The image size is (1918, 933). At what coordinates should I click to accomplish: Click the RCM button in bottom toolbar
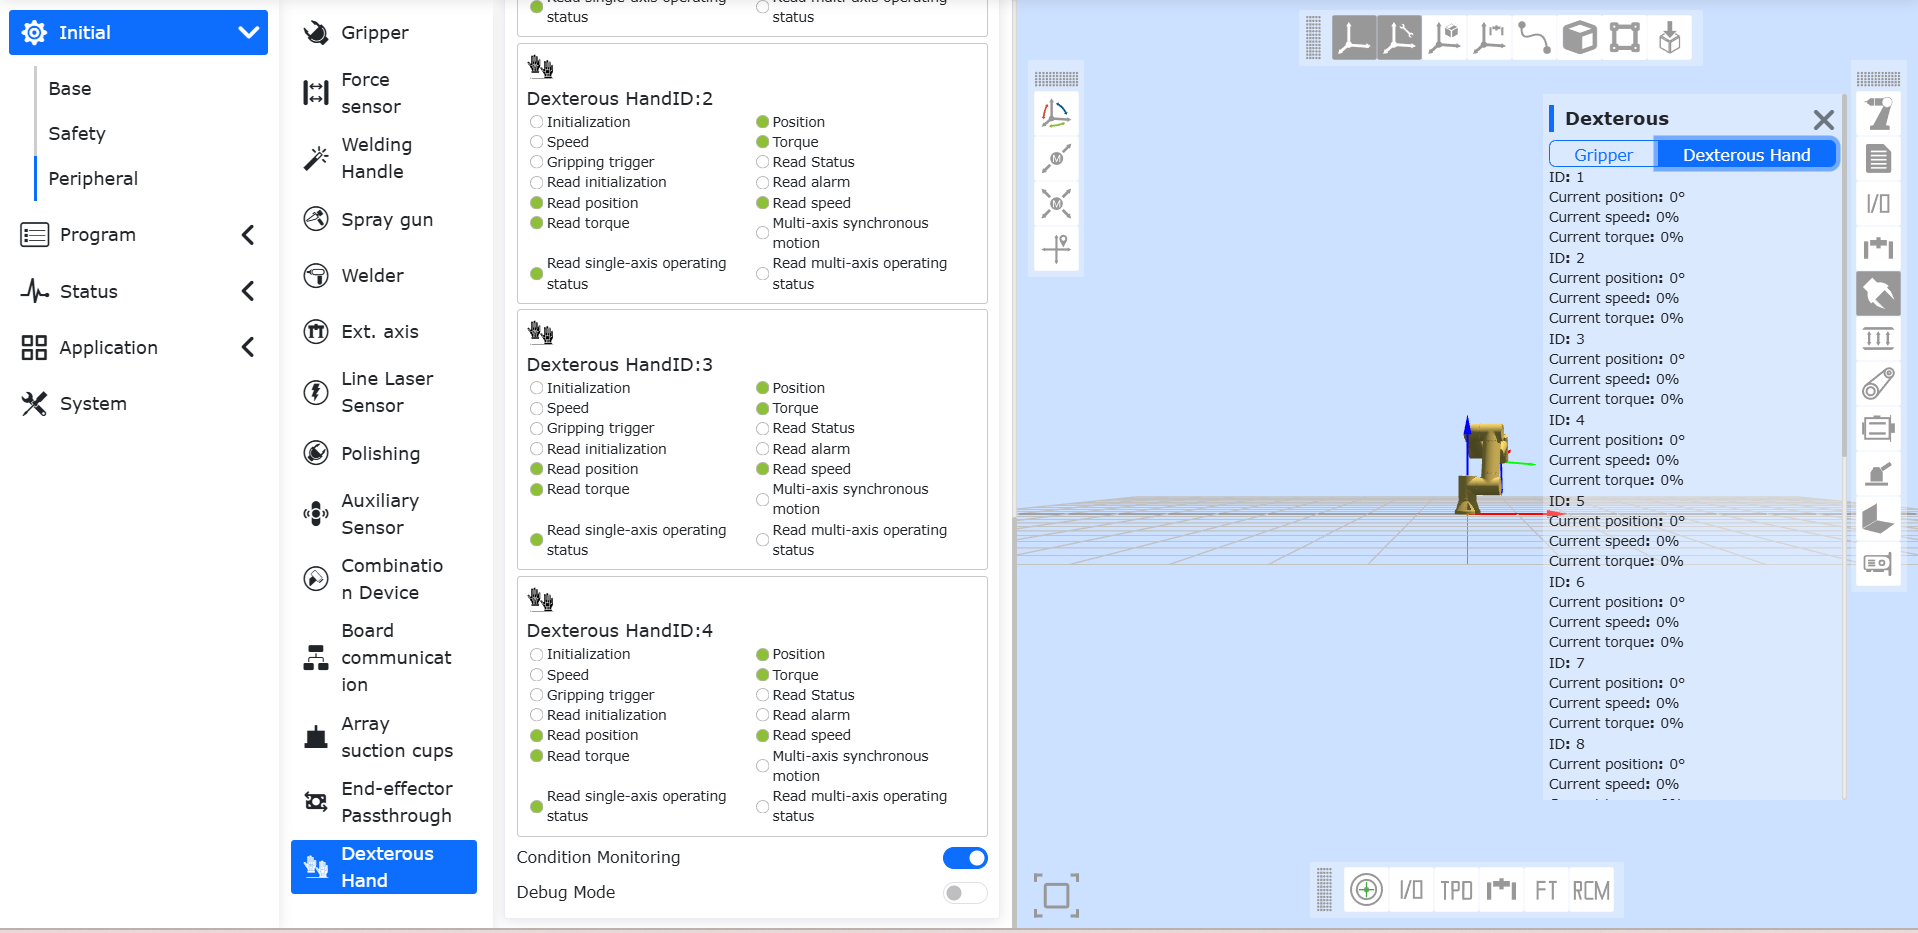[x=1591, y=890]
